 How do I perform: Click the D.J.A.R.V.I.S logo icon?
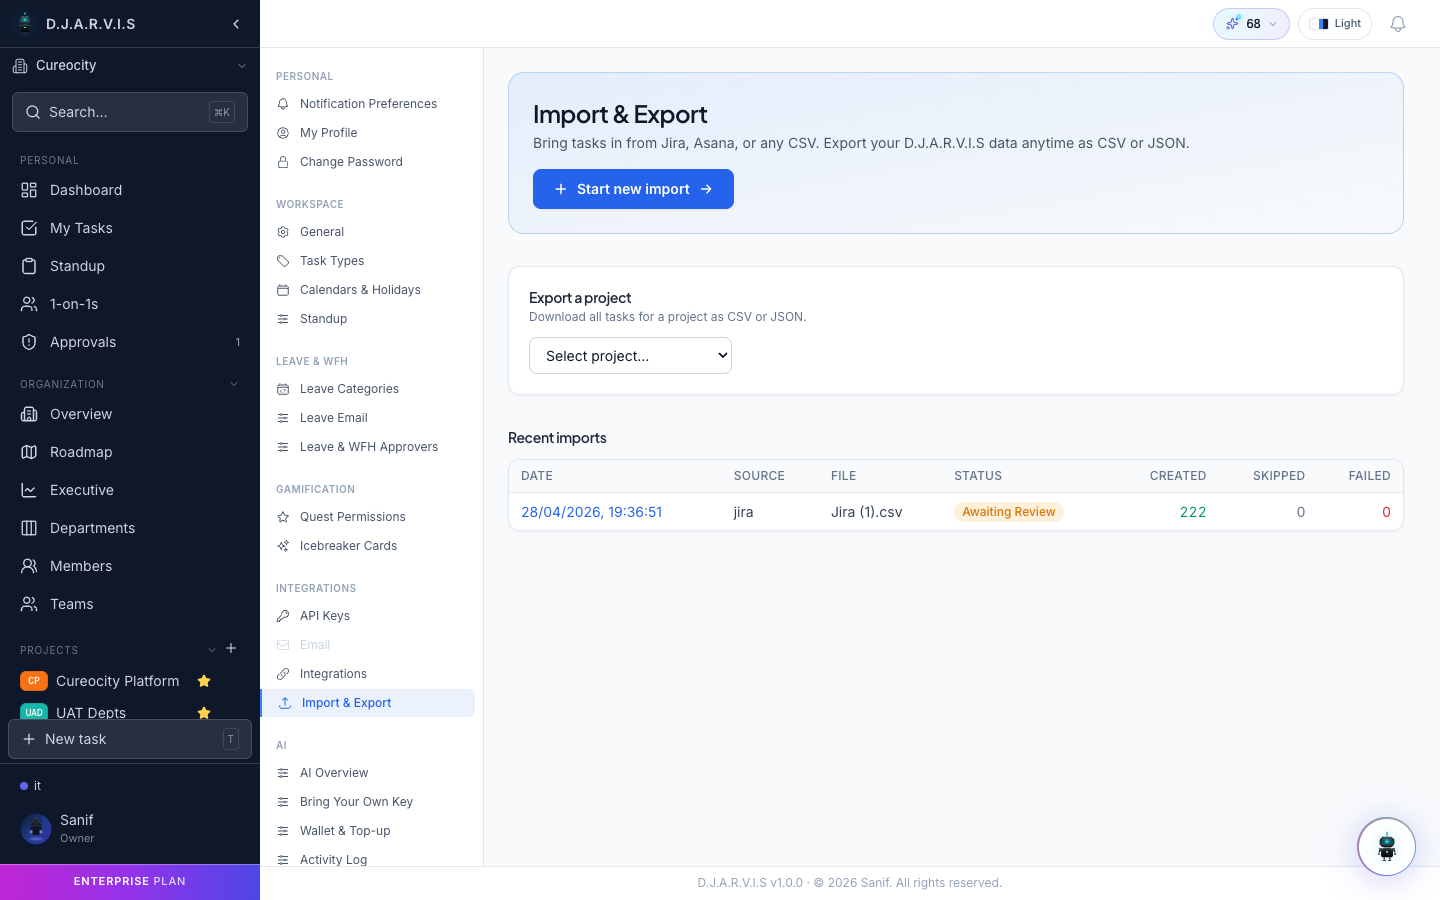pos(25,23)
